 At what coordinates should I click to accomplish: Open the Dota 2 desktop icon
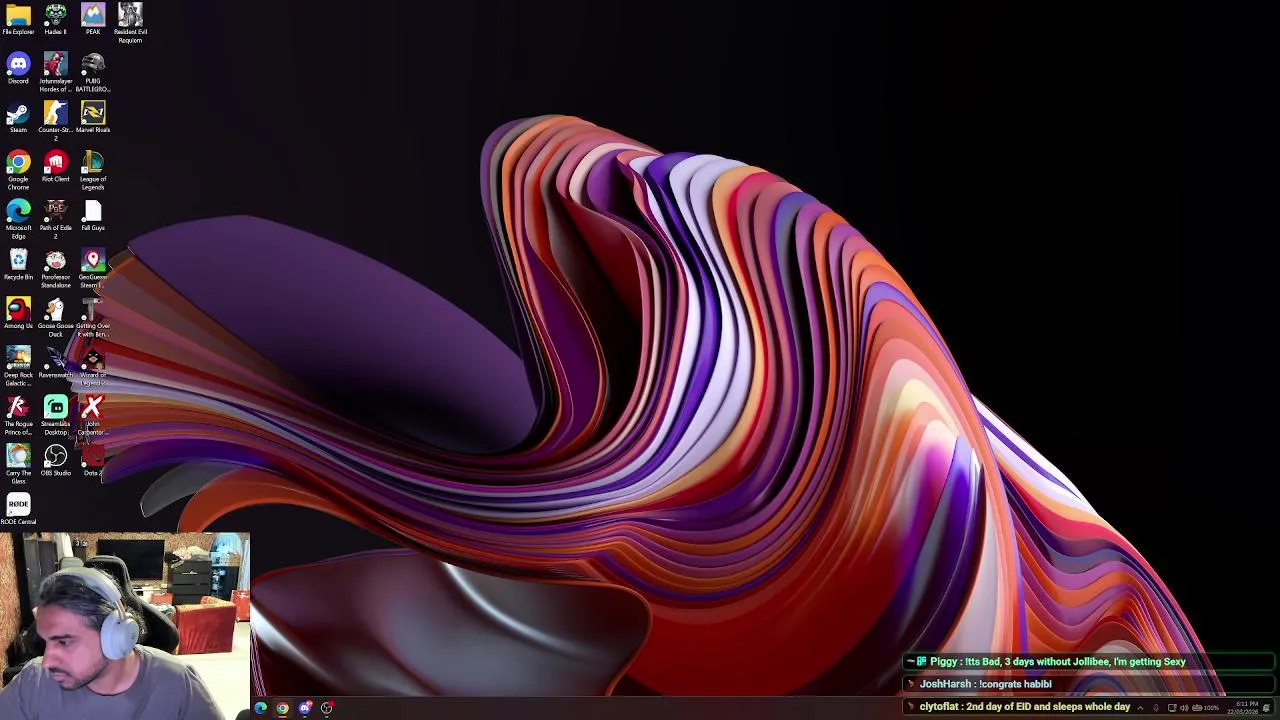(93, 460)
